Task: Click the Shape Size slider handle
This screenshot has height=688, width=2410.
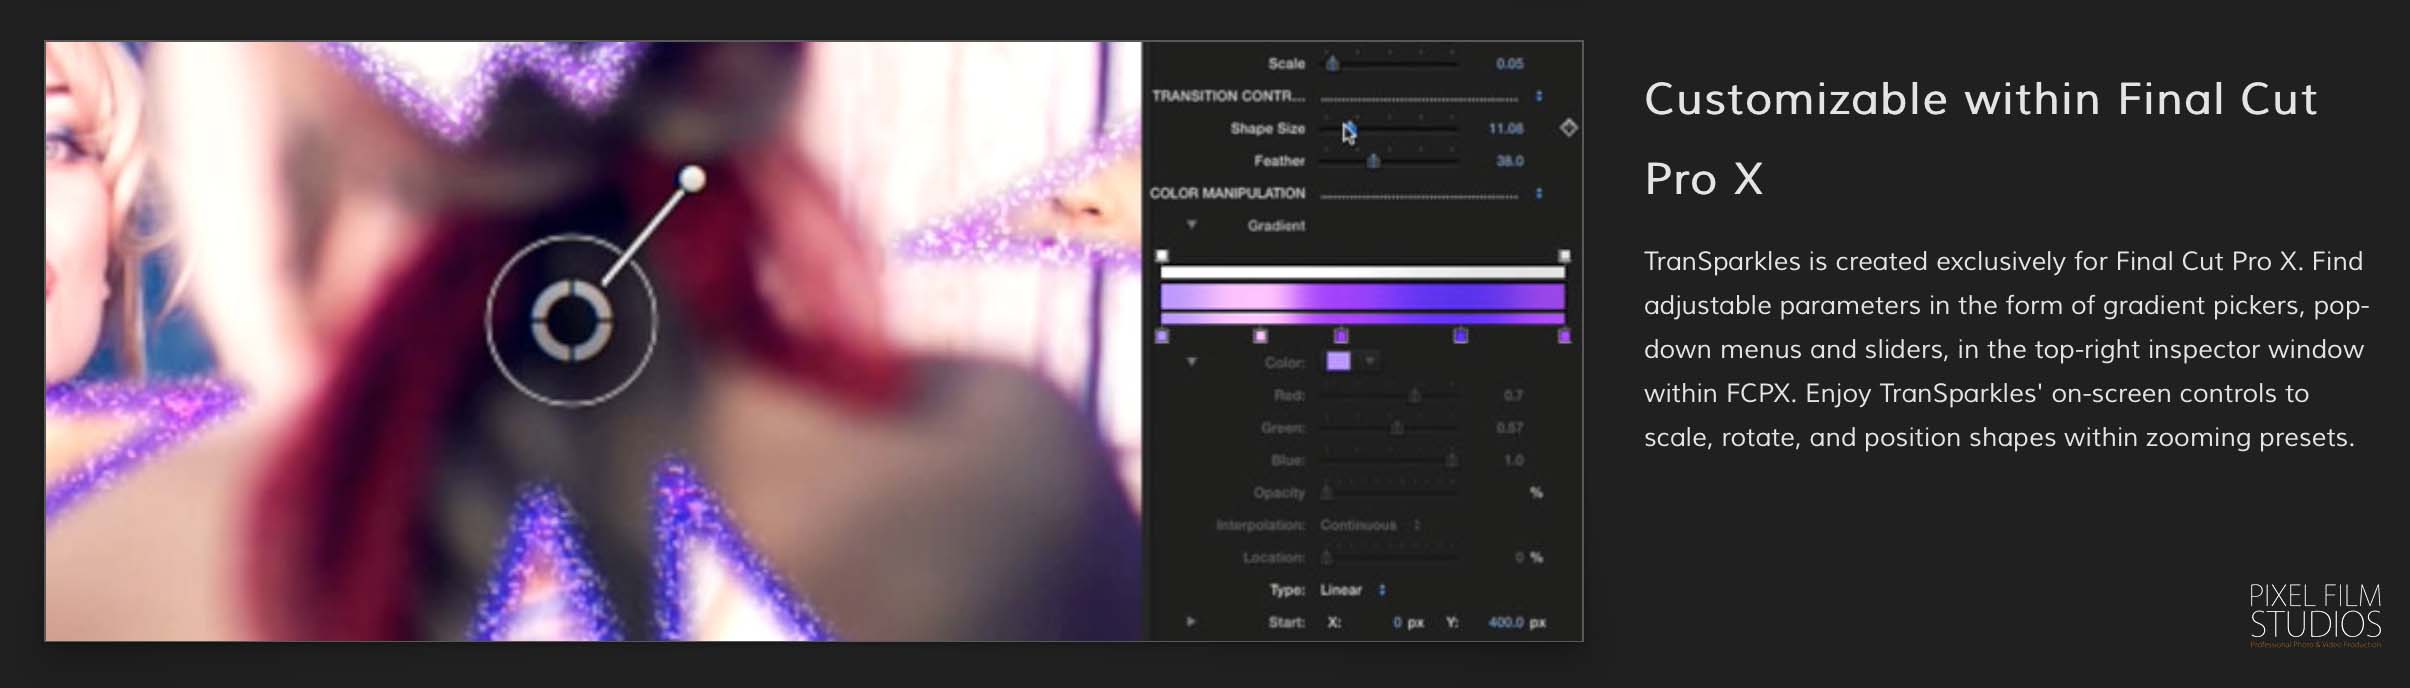Action: [x=1349, y=128]
